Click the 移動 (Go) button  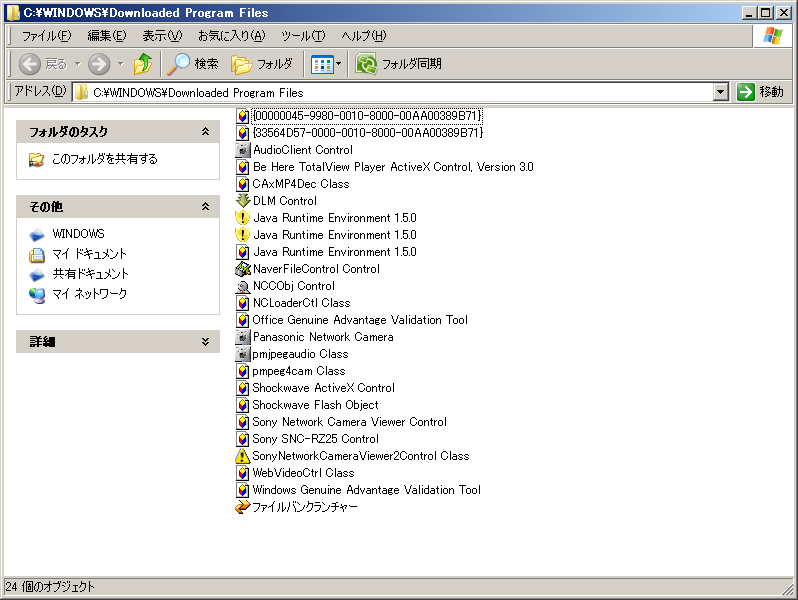760,92
